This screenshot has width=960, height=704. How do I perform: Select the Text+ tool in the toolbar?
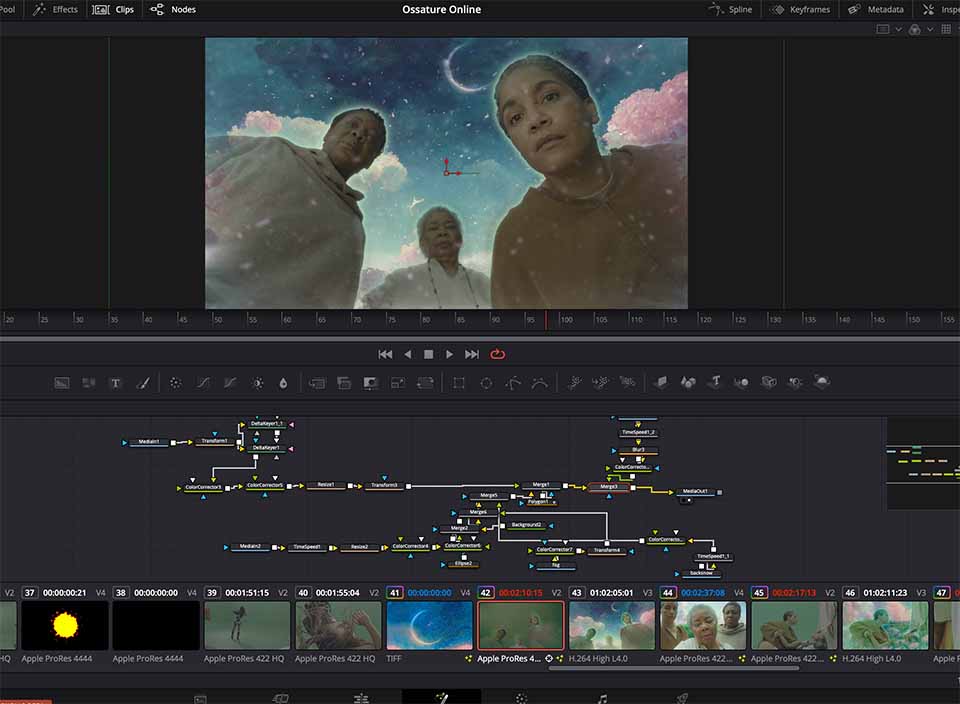(x=115, y=383)
